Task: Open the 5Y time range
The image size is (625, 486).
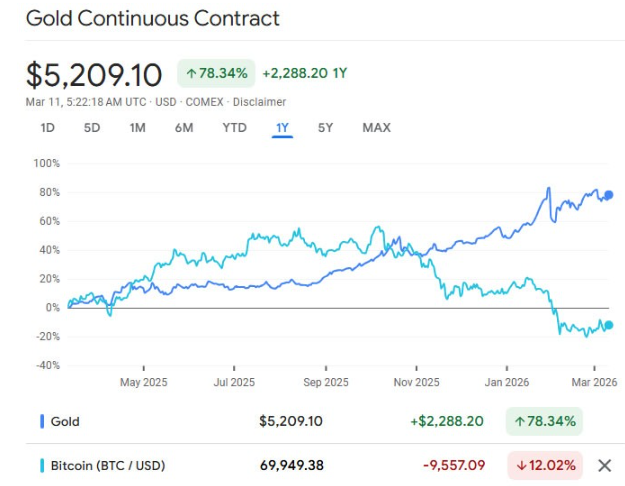Action: (x=326, y=127)
